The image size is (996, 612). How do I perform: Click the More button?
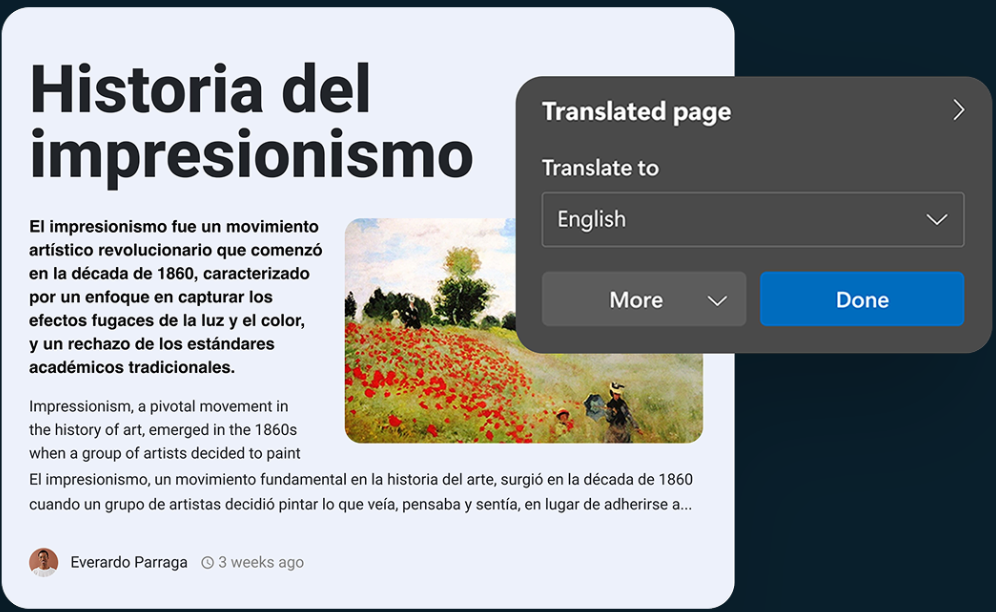(x=637, y=299)
